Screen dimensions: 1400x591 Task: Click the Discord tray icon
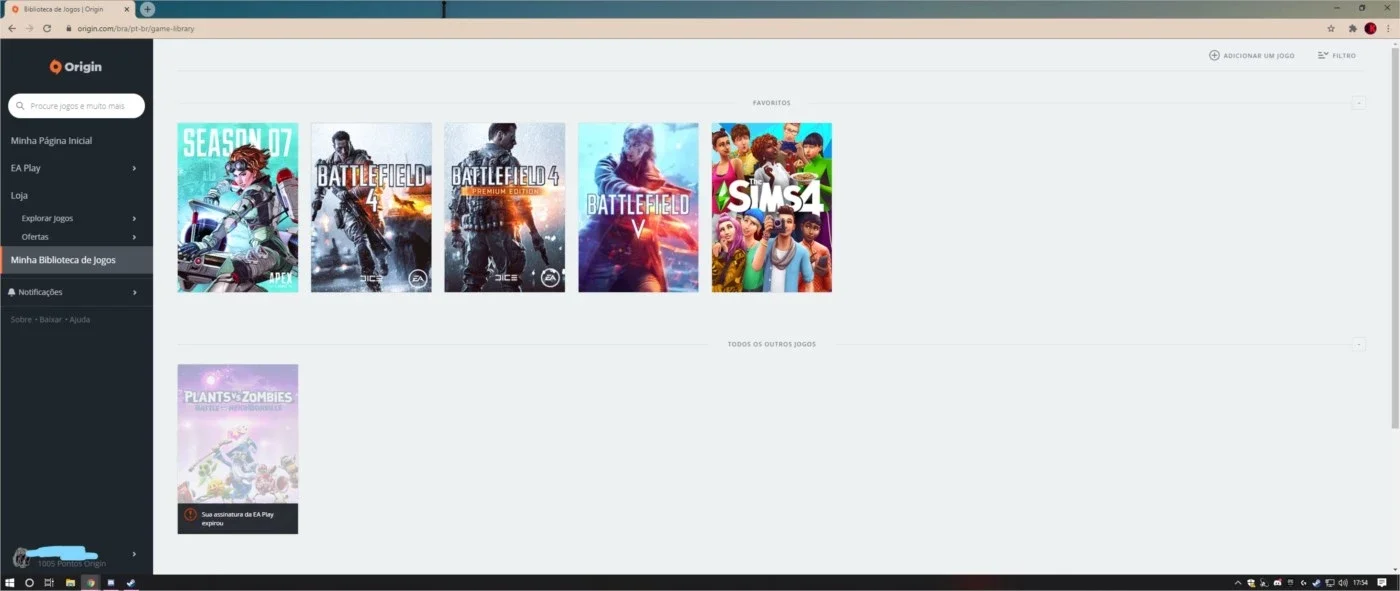tap(1277, 582)
